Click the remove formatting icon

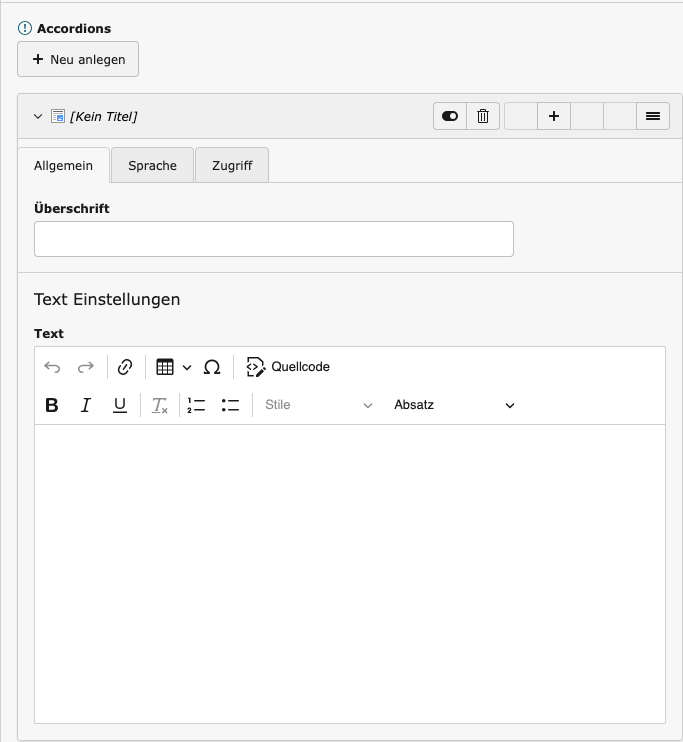click(x=159, y=405)
